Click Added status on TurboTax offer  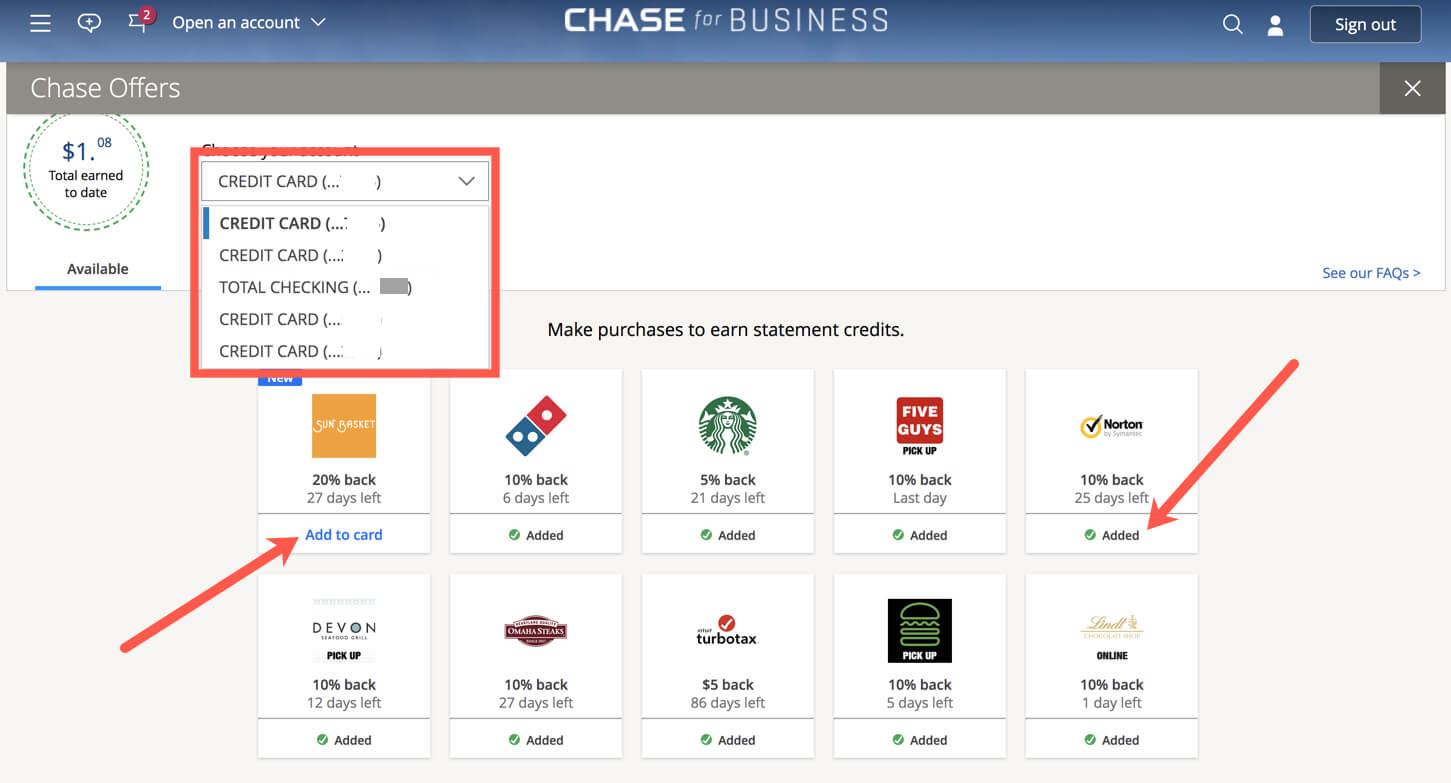tap(728, 740)
